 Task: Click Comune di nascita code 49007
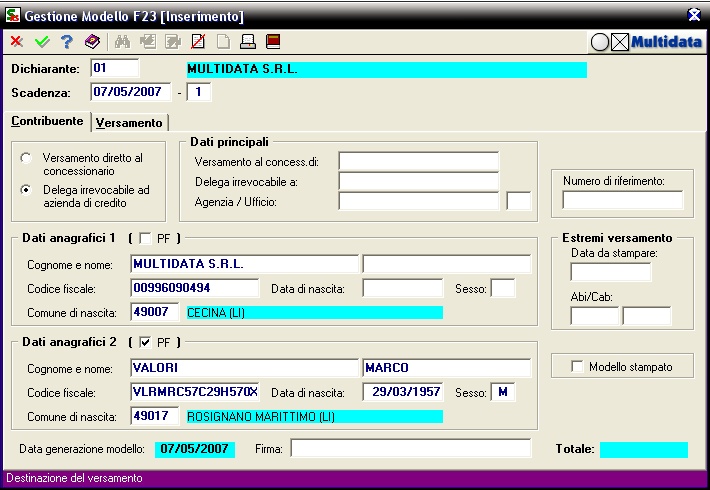(155, 312)
